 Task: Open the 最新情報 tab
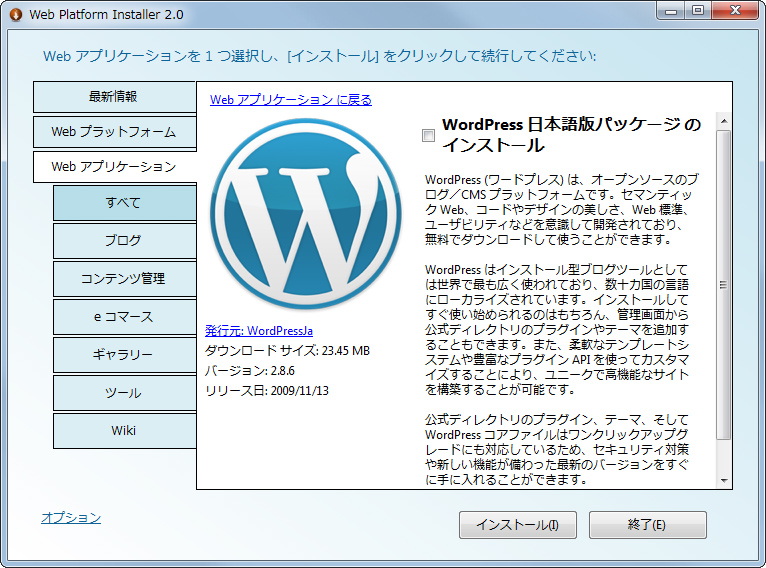(114, 97)
